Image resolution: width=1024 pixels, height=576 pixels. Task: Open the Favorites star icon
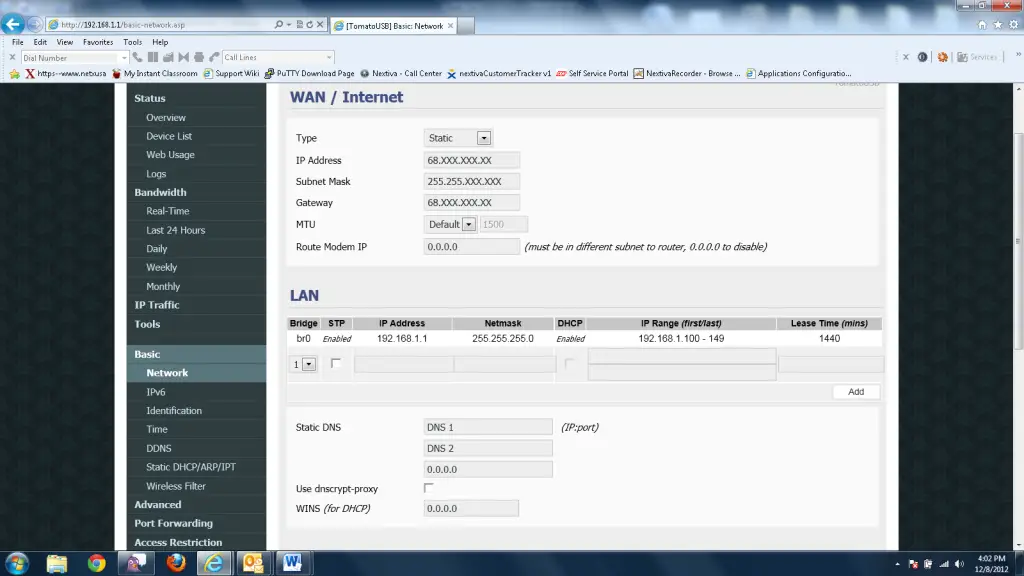997,25
